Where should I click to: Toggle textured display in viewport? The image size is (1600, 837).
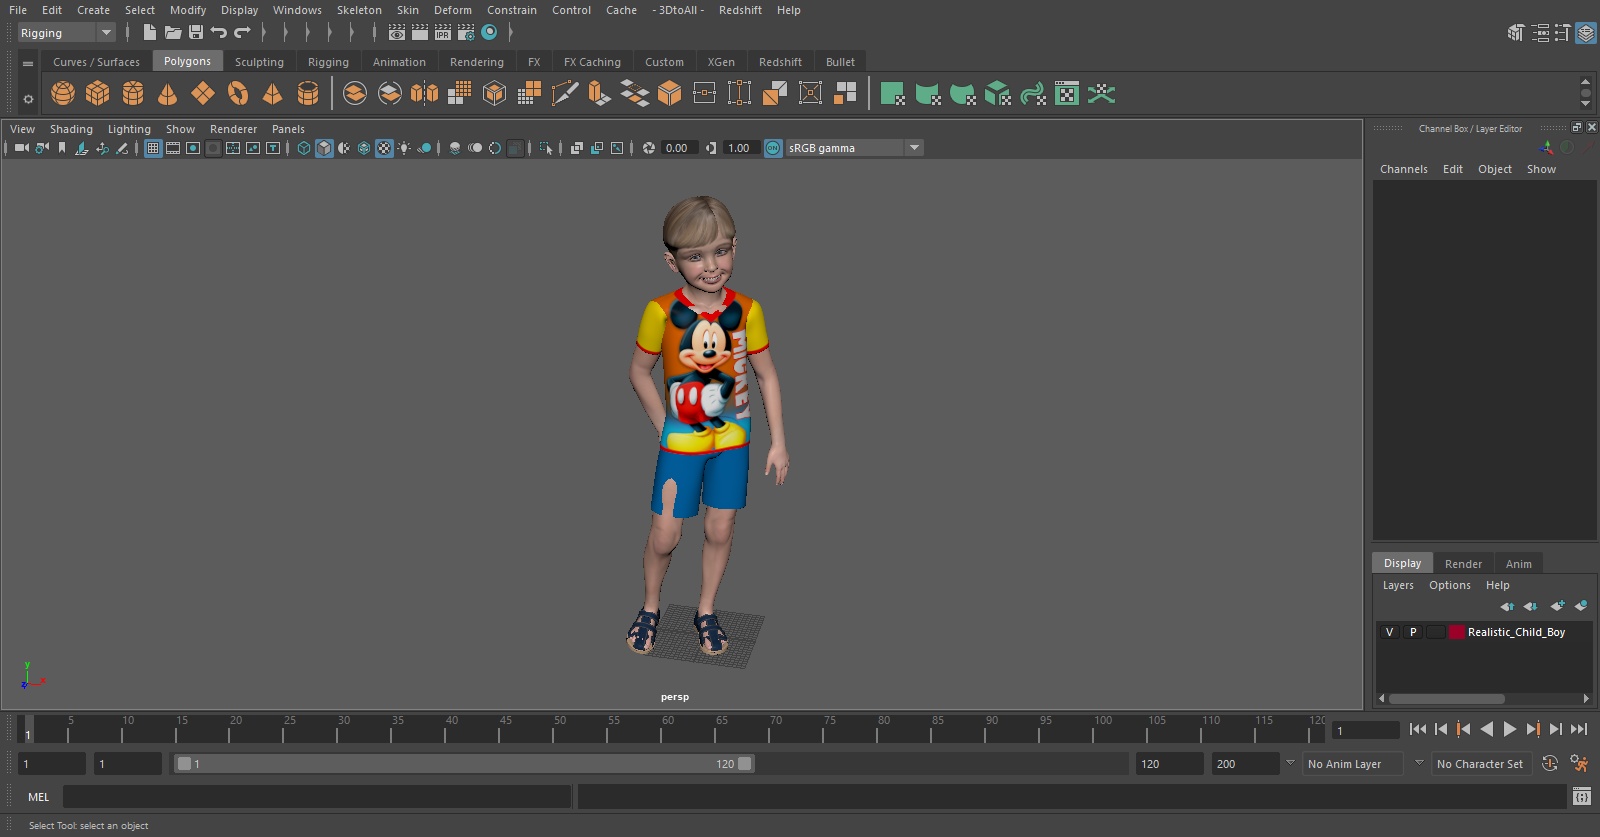(384, 148)
